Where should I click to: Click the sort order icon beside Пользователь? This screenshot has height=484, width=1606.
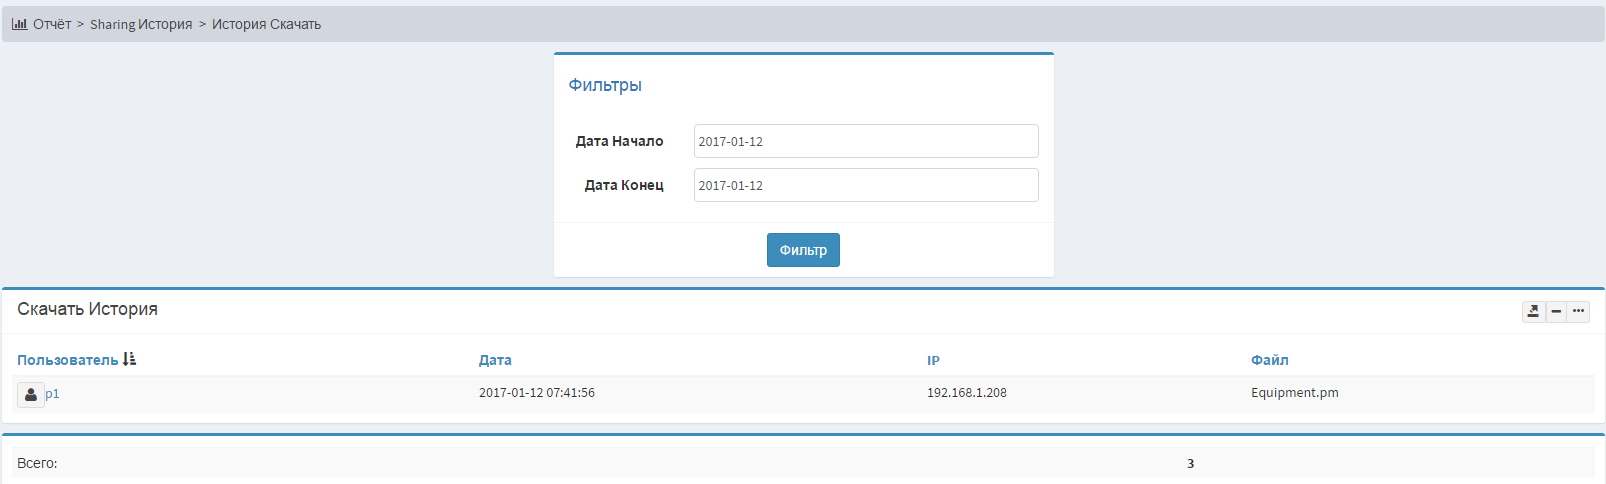[x=129, y=359]
